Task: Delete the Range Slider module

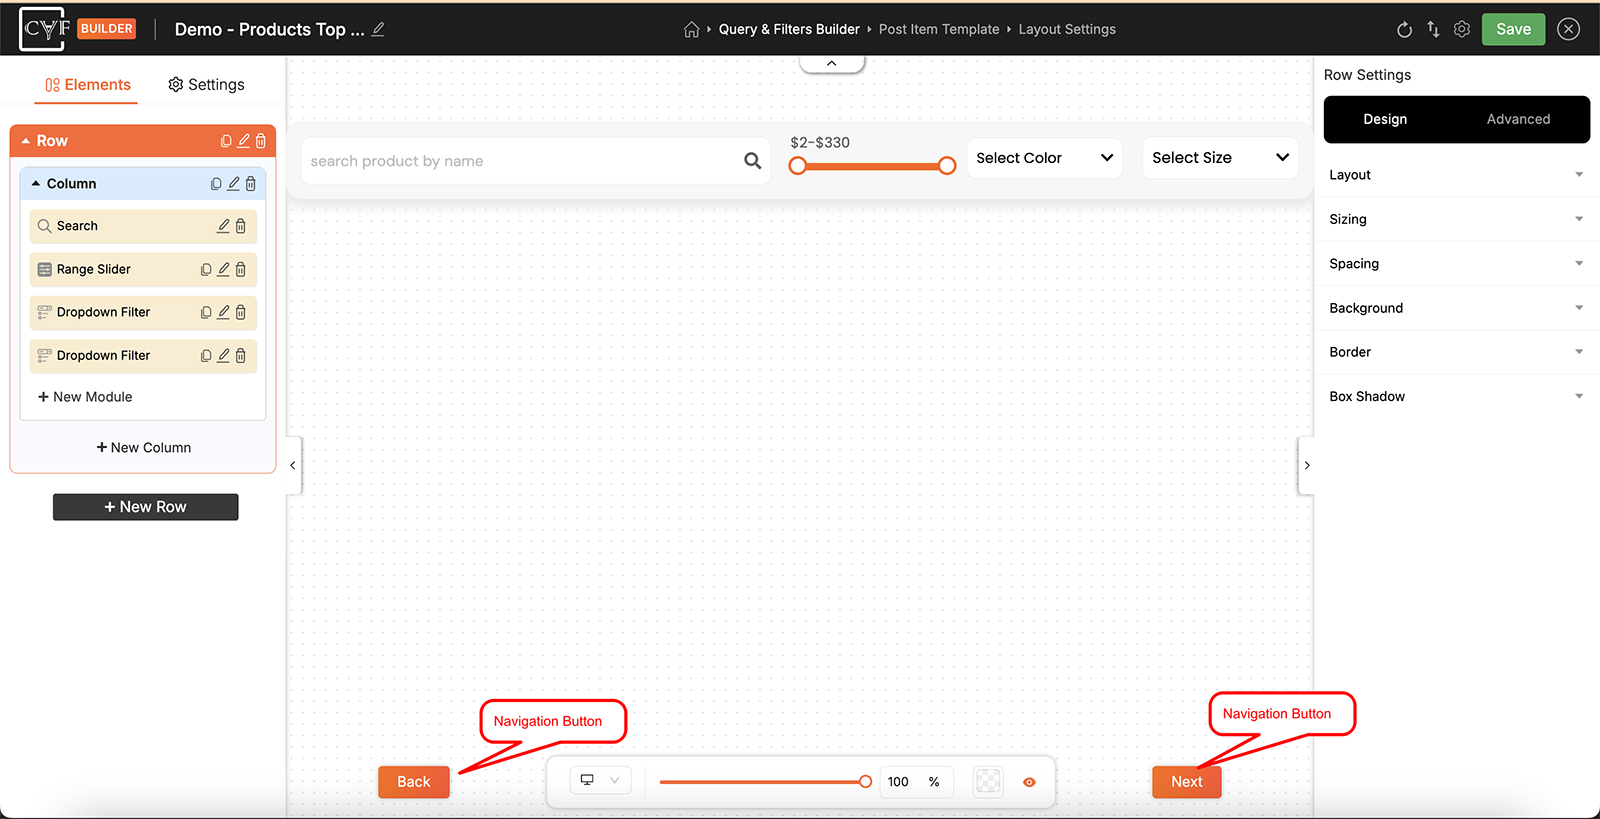Action: 241,270
